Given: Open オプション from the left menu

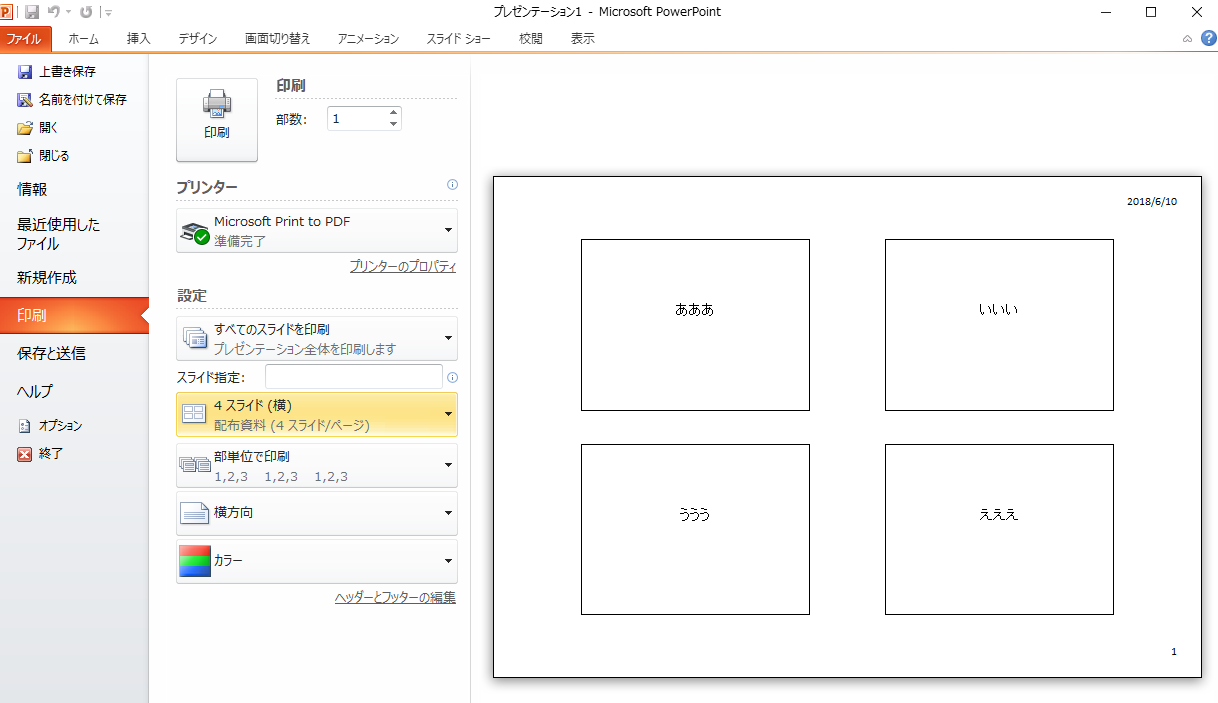Looking at the screenshot, I should [x=59, y=426].
